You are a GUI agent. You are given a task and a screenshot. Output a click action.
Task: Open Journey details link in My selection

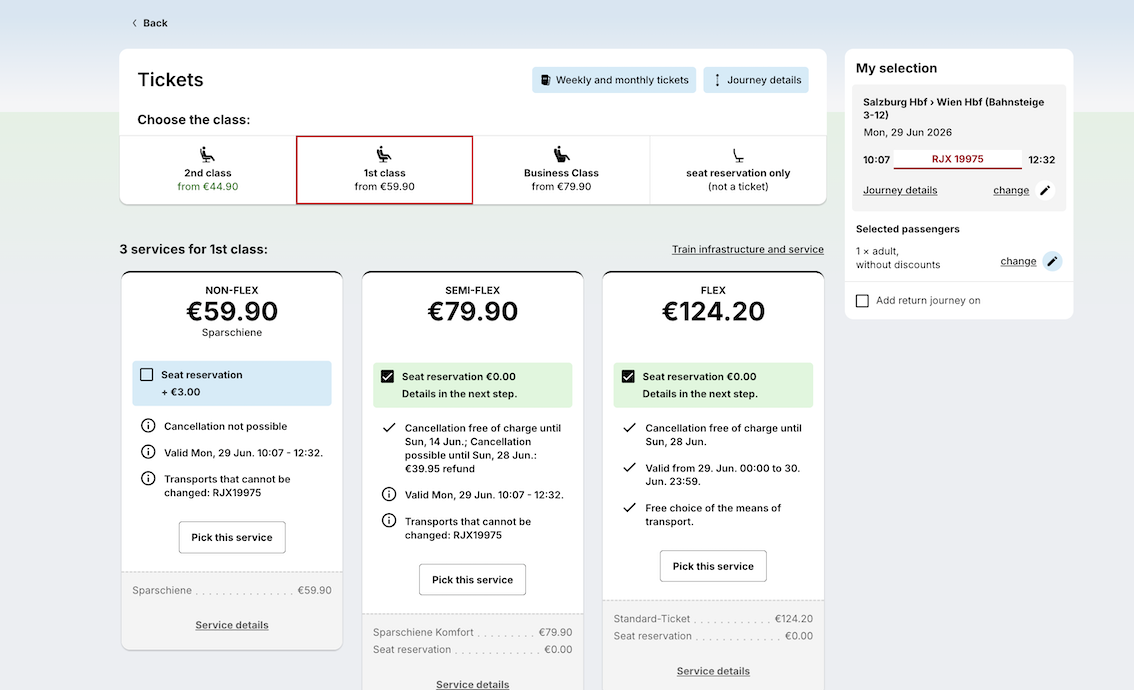coord(900,190)
